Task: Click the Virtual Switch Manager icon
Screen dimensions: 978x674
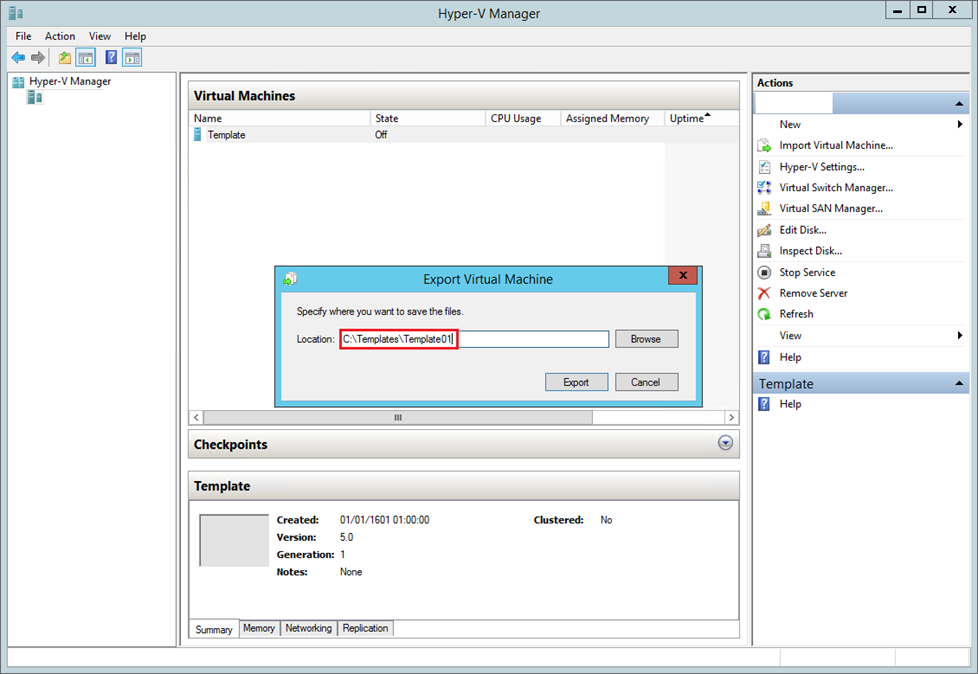Action: [764, 187]
